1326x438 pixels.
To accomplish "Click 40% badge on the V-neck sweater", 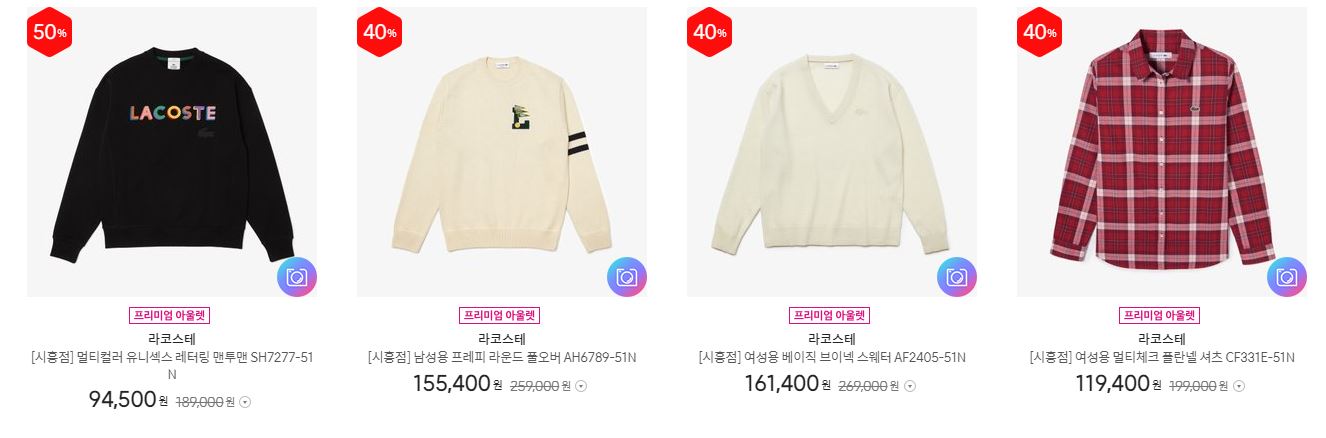I will click(x=709, y=32).
